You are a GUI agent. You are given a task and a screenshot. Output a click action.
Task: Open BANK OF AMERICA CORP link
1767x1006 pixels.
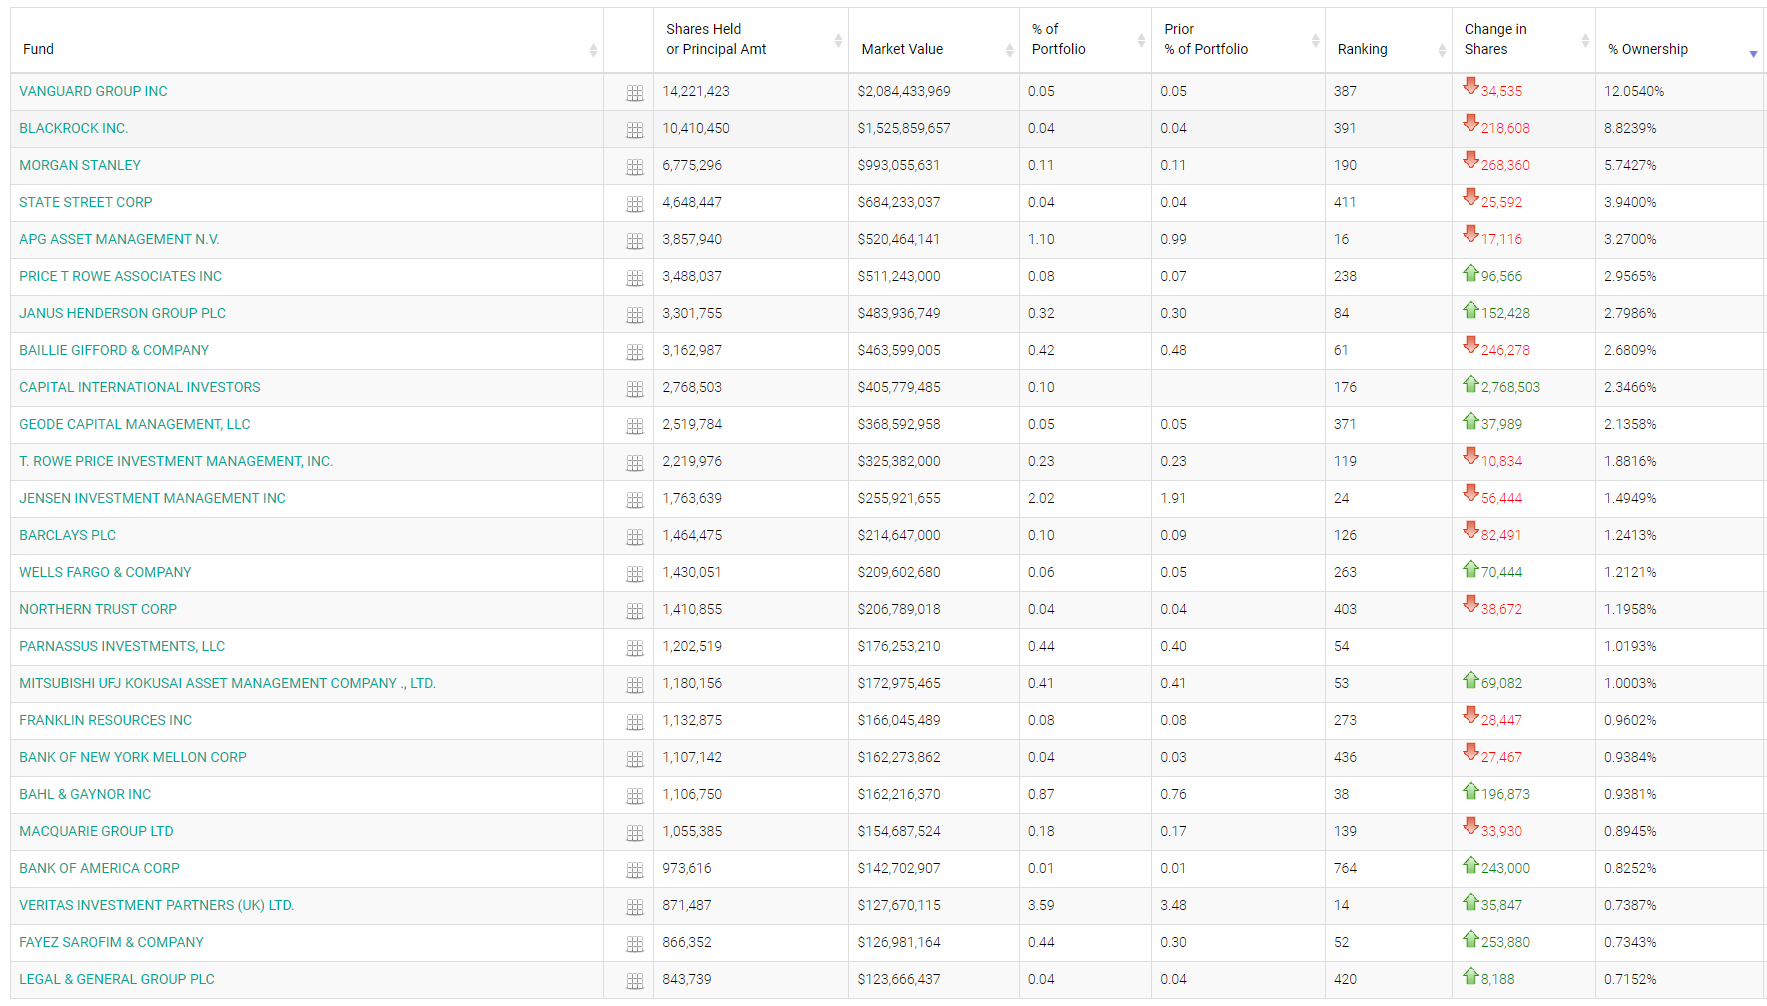point(100,868)
